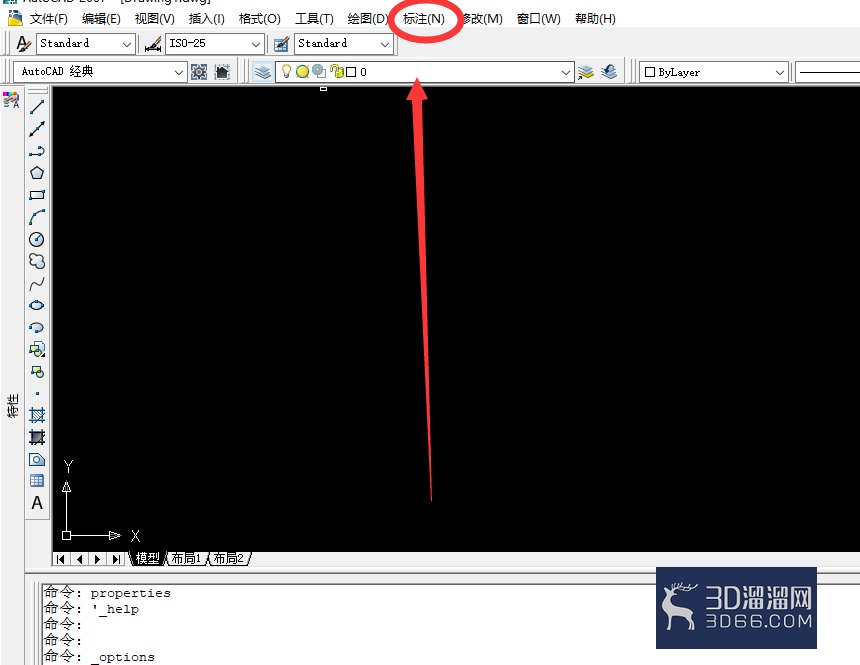
Task: Click the properties palette icon at top-left
Action: click(11, 100)
